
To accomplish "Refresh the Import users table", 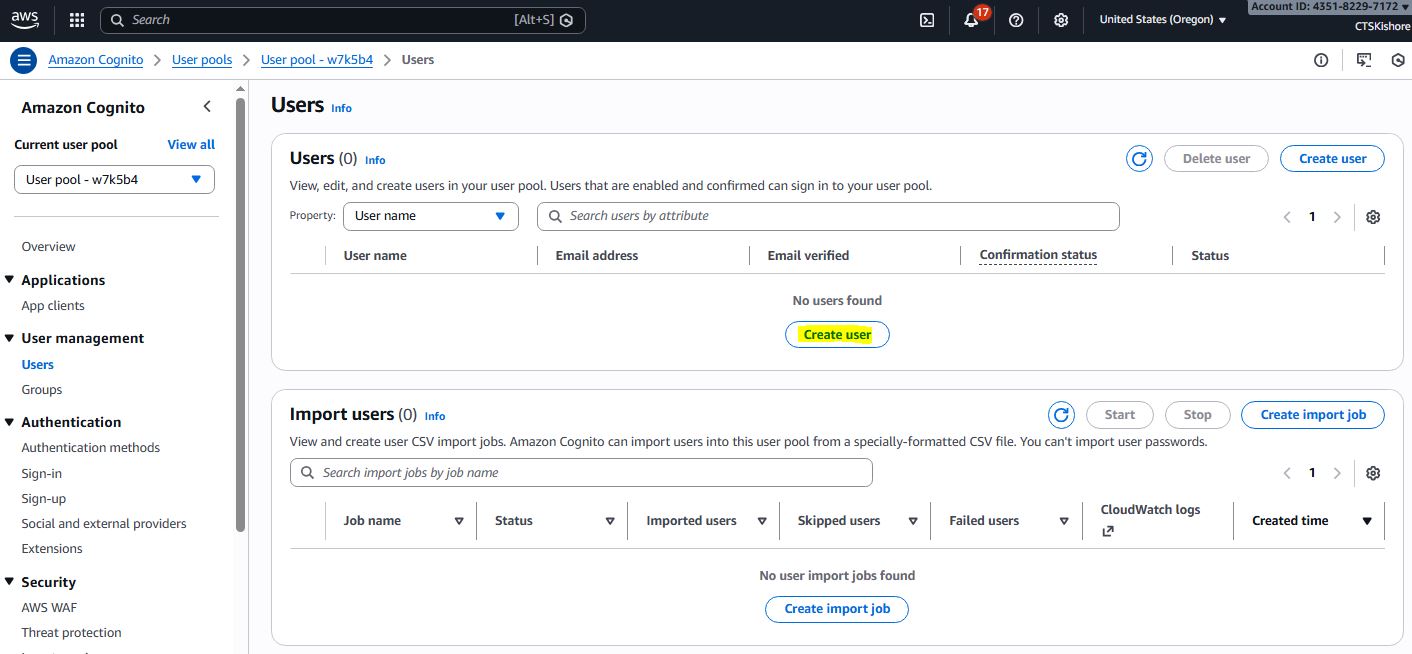I will tap(1061, 415).
